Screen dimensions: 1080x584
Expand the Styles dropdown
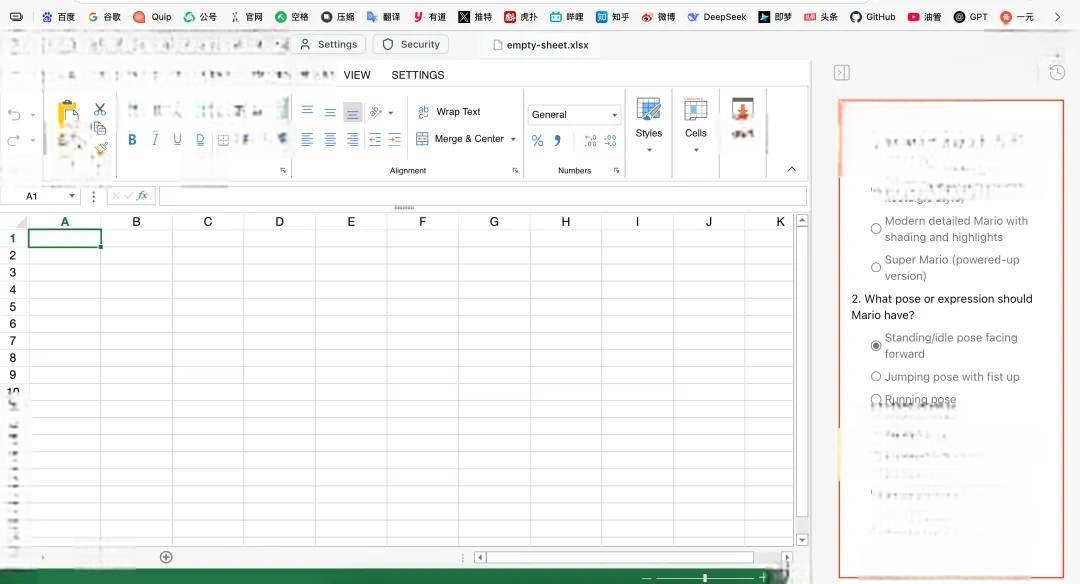click(649, 149)
